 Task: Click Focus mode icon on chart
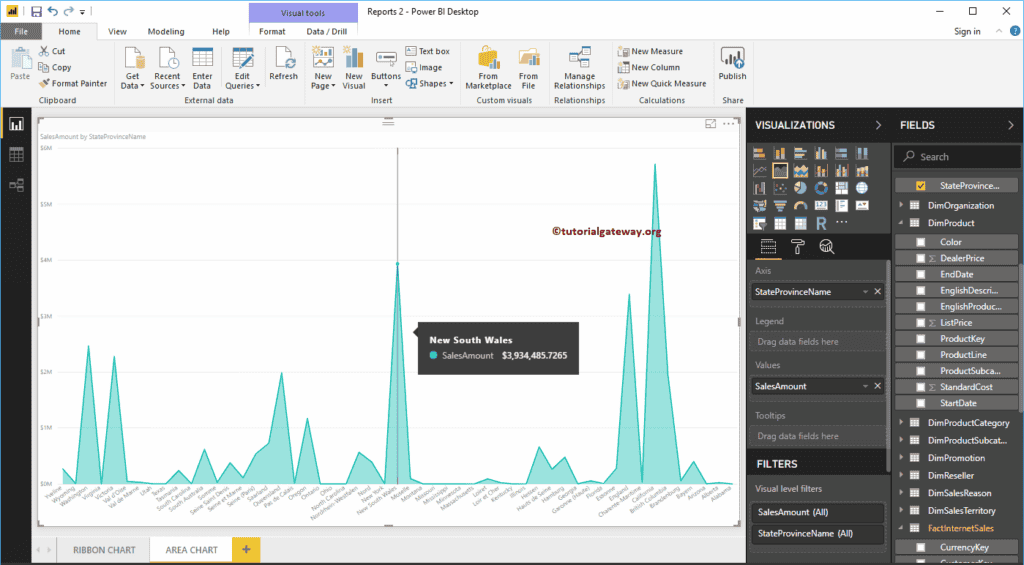tap(711, 124)
